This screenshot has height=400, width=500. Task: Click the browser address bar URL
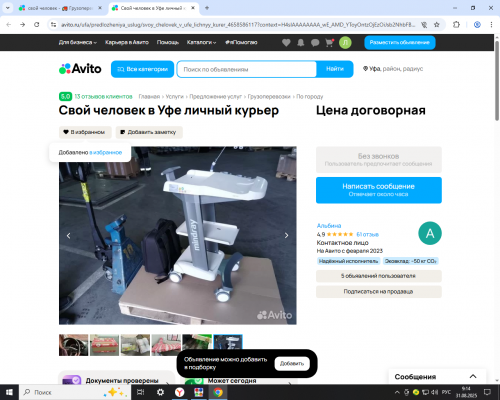pos(238,25)
